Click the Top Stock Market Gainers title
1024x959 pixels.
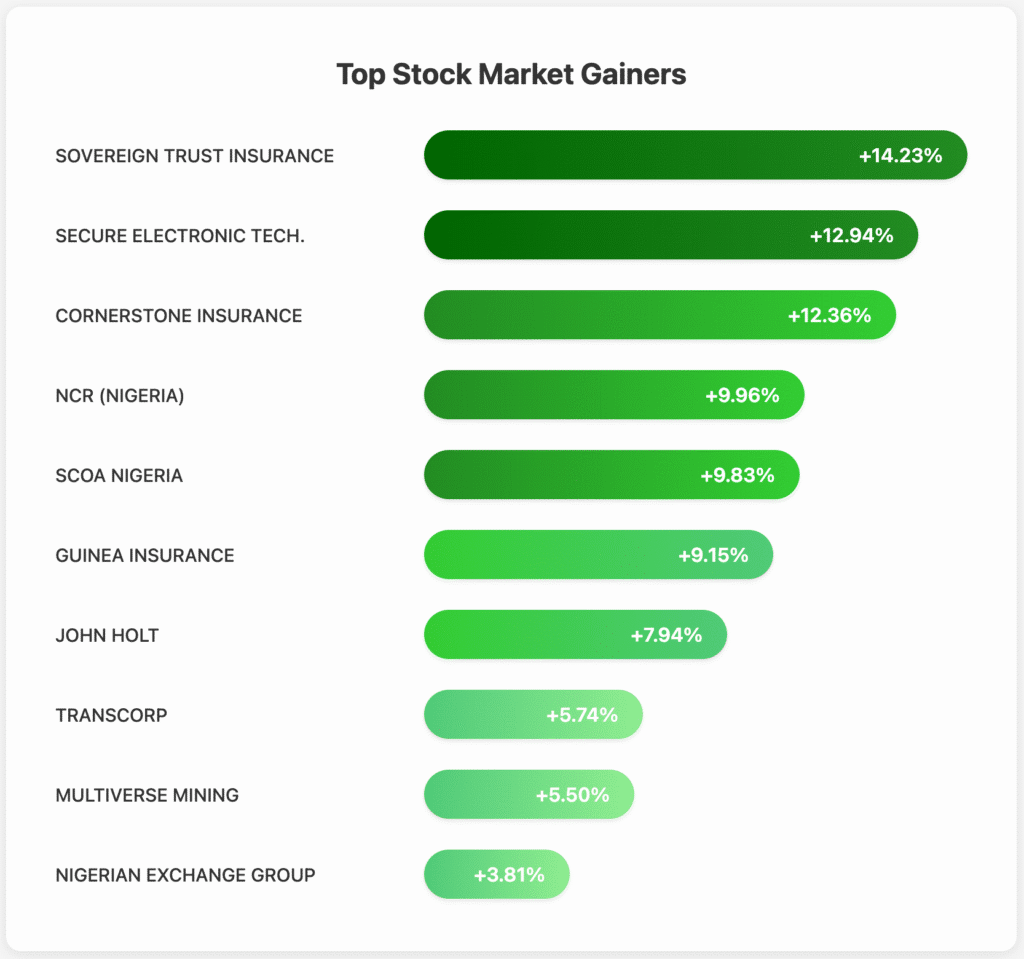pos(511,74)
